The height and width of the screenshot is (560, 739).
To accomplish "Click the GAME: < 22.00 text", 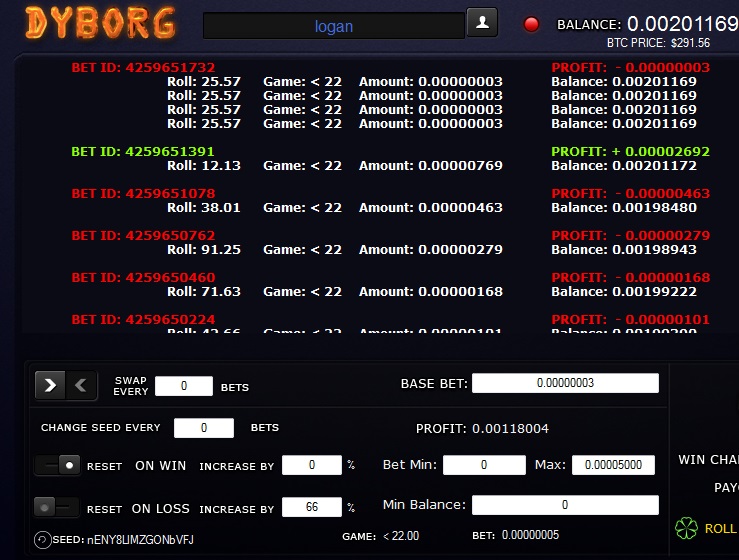I will click(x=380, y=536).
